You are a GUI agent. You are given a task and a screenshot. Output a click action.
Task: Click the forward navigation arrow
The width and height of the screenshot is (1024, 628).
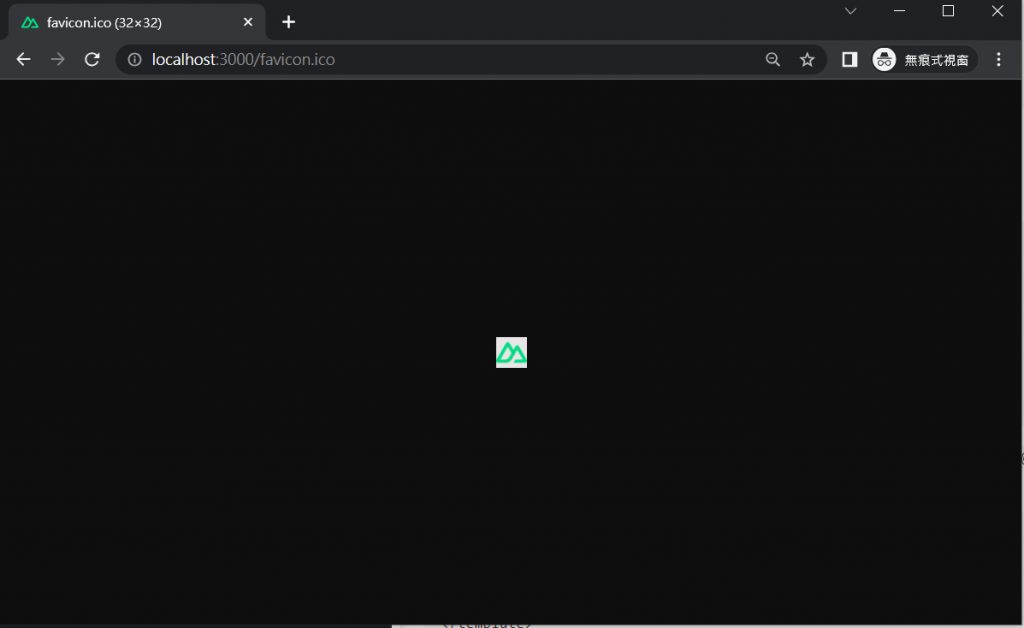57,59
